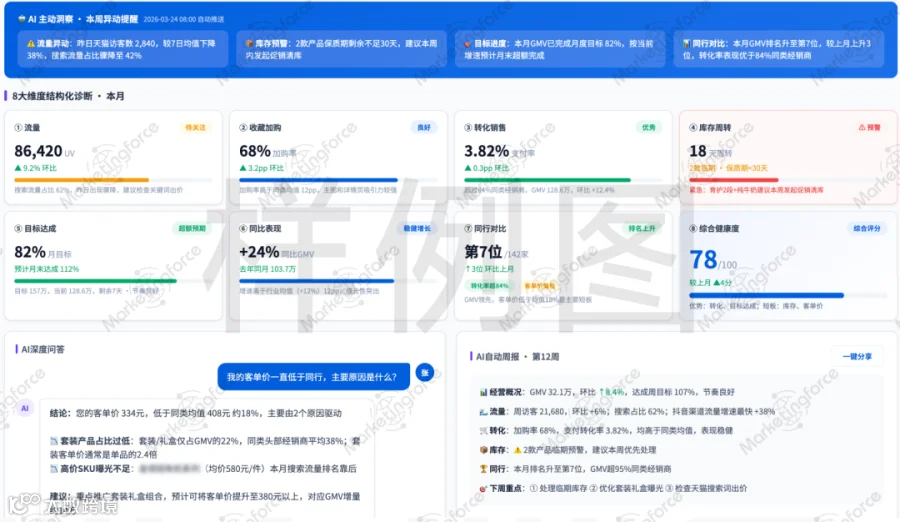Click the 预警 badge on 库存周转 card
The image size is (900, 522).
(x=870, y=127)
